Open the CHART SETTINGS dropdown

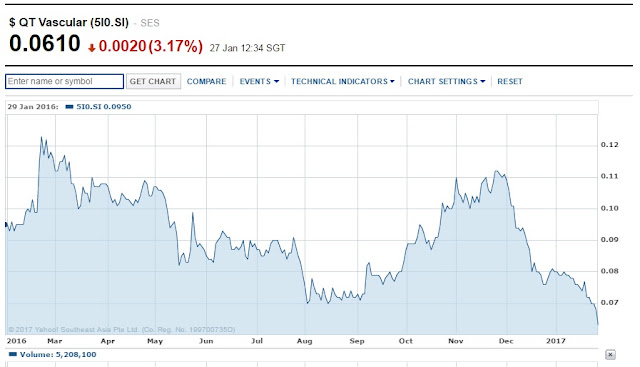[x=447, y=81]
